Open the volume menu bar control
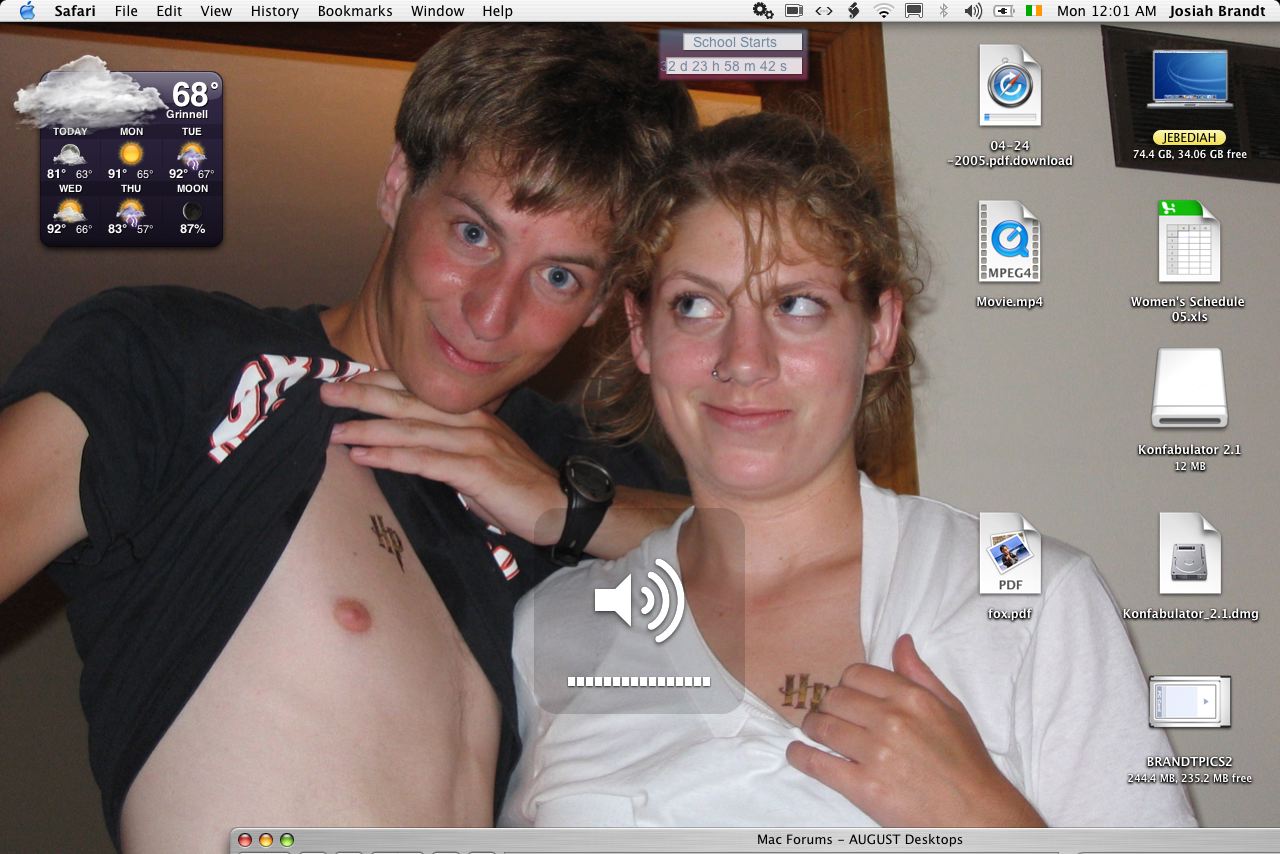Viewport: 1280px width, 854px height. pos(972,11)
